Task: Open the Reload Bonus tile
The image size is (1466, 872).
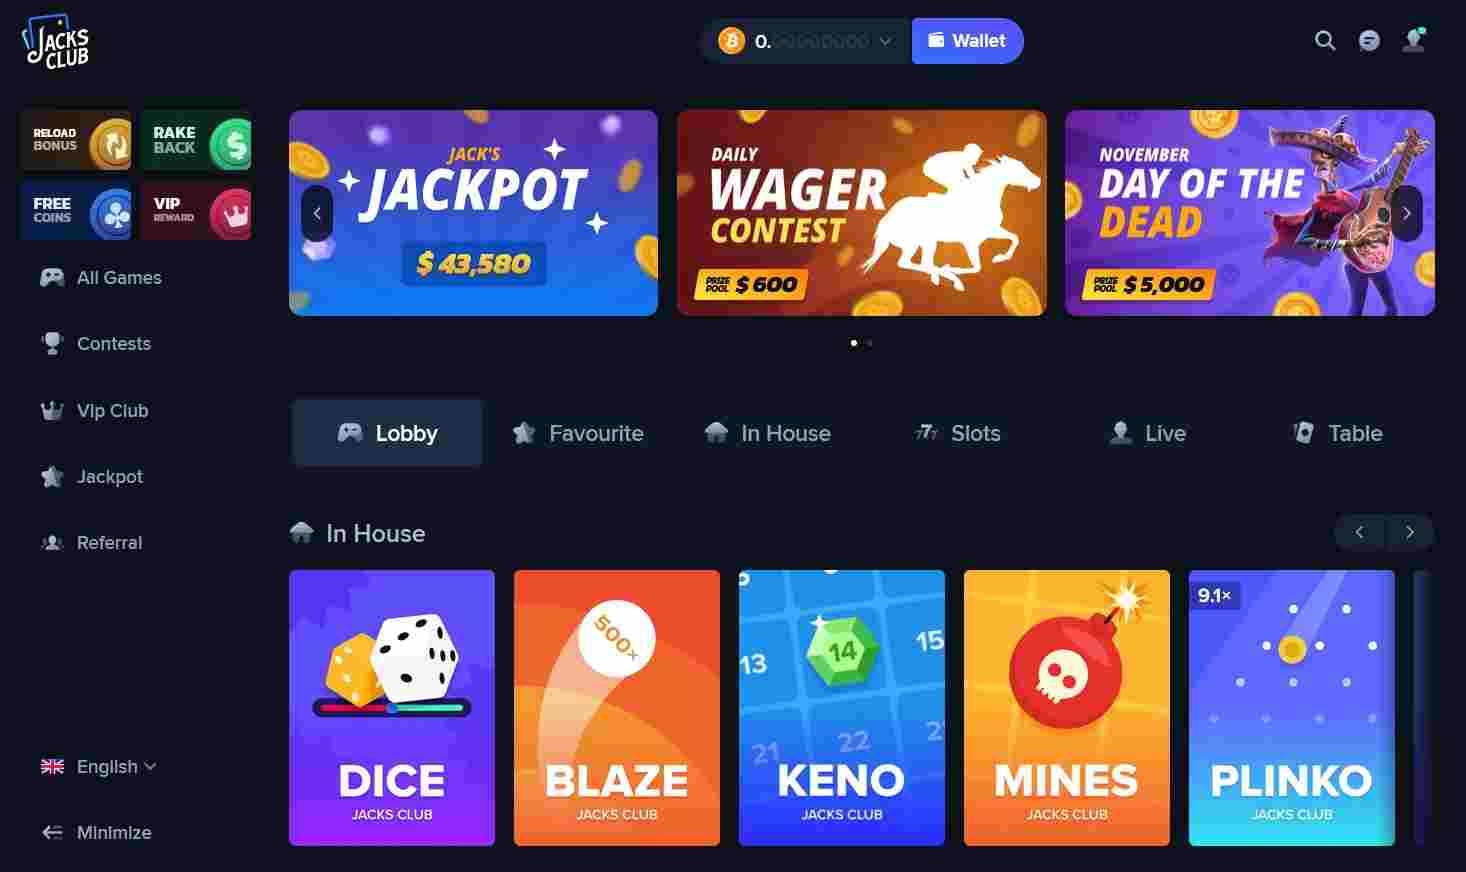Action: [x=76, y=140]
